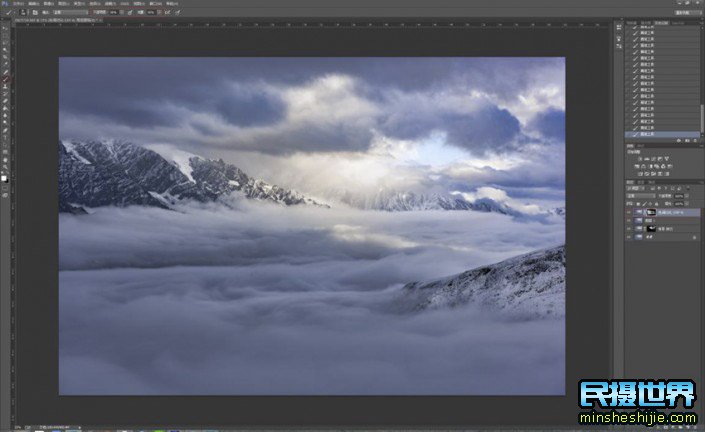Screen dimensions: 705x432
Task: Hide the selected top layer
Action: 629,212
